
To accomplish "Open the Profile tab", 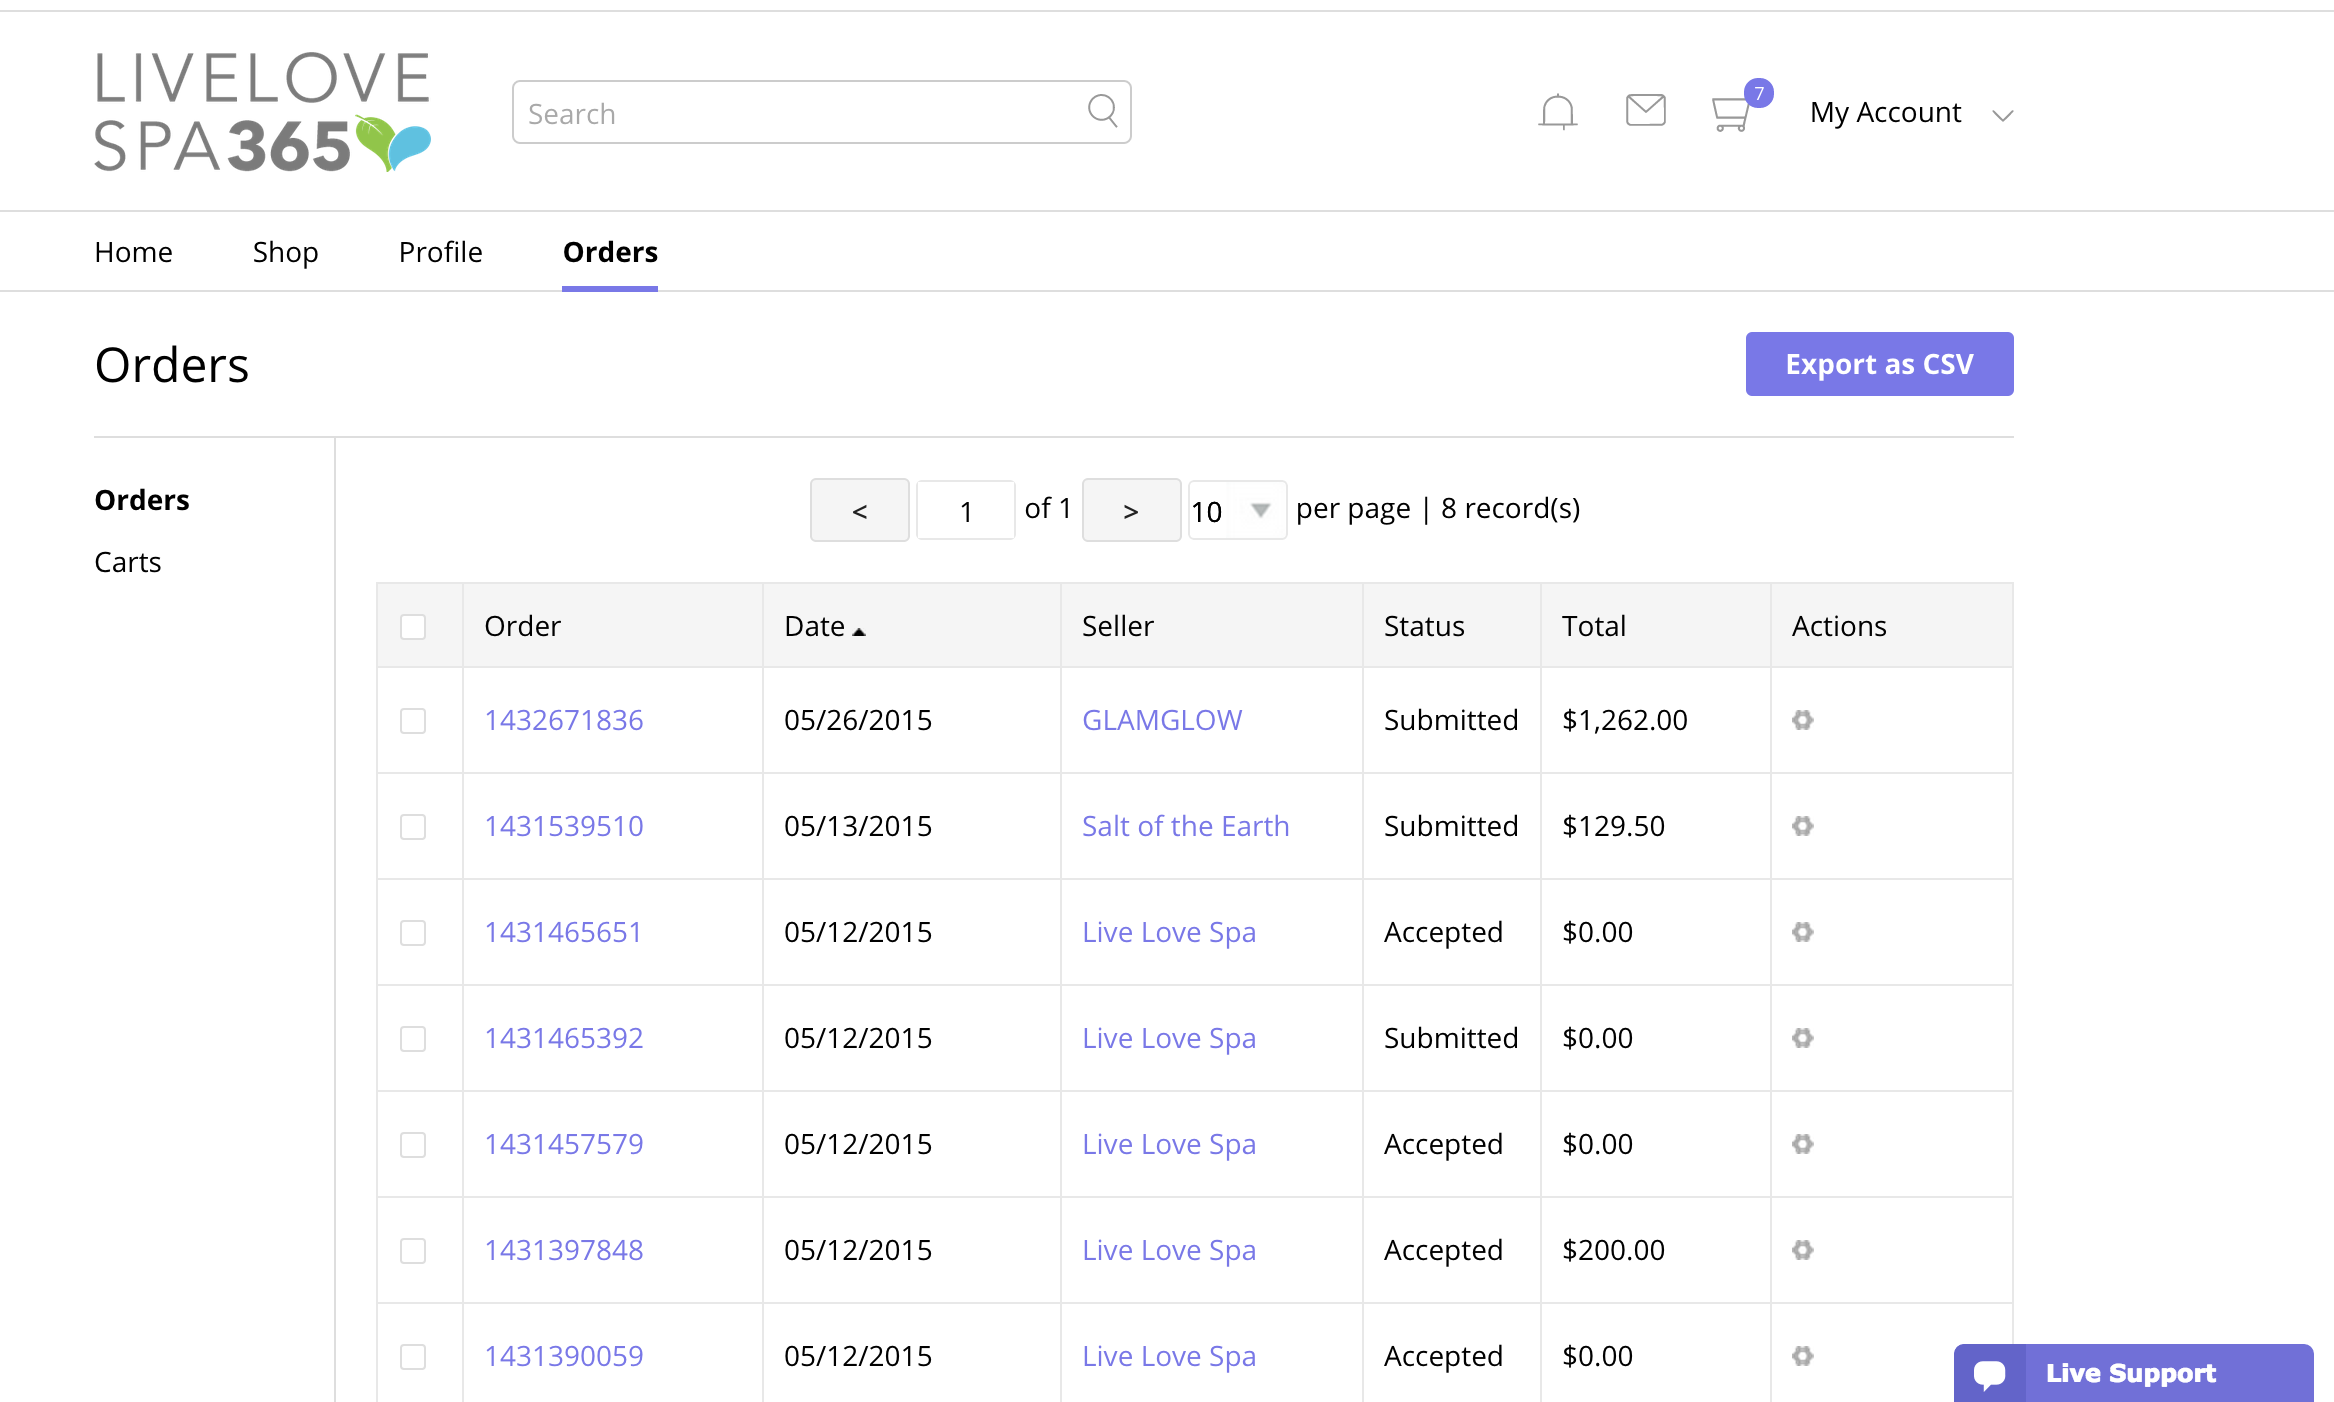I will click(x=440, y=252).
